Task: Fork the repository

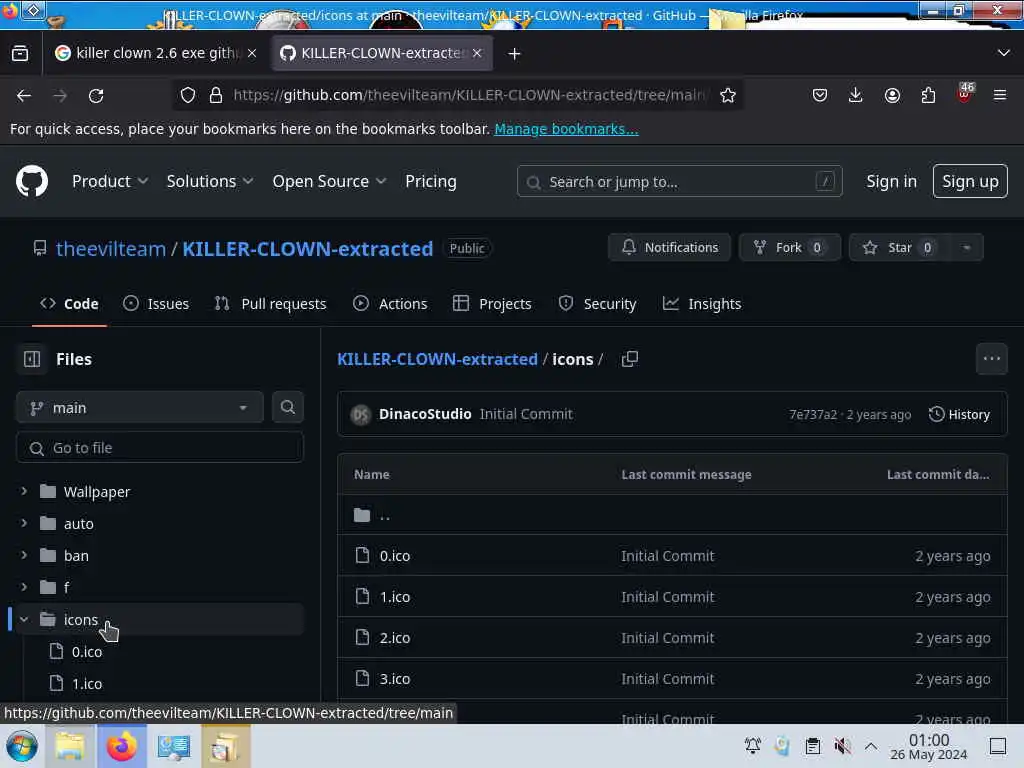Action: pyautogui.click(x=790, y=248)
